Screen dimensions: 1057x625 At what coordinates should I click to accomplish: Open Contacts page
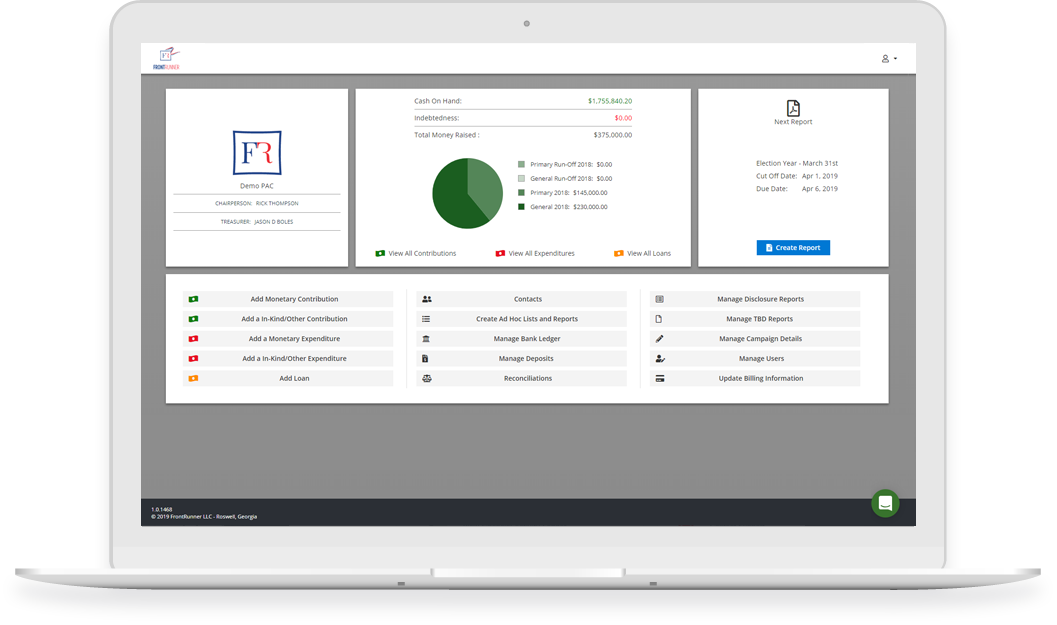tap(521, 299)
